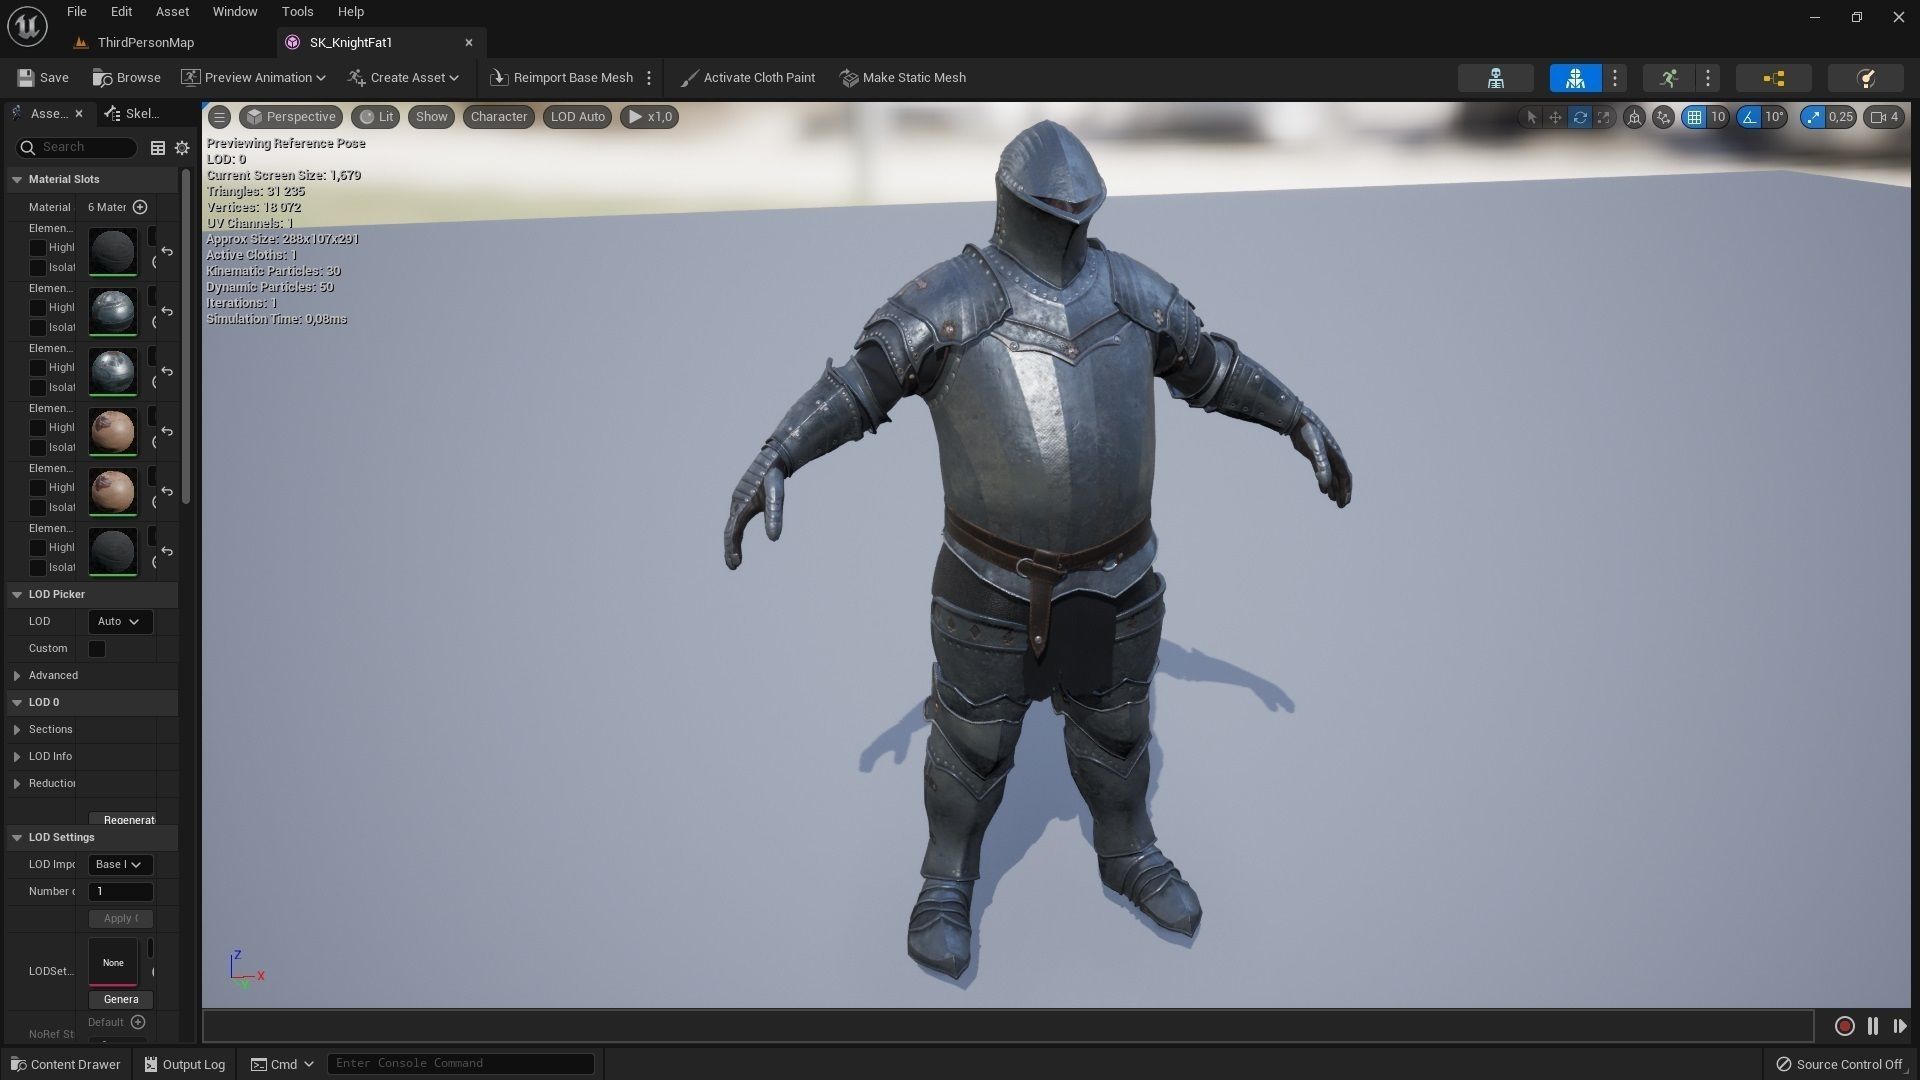Open viewport hamburger options menu
Viewport: 1920px width, 1080px height.
tap(219, 117)
